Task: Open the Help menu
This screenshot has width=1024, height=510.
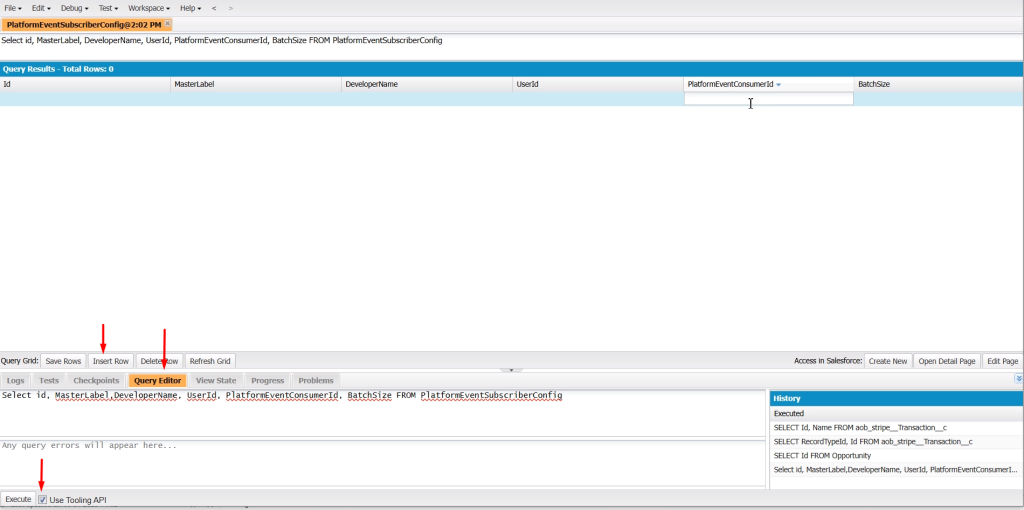Action: (191, 8)
